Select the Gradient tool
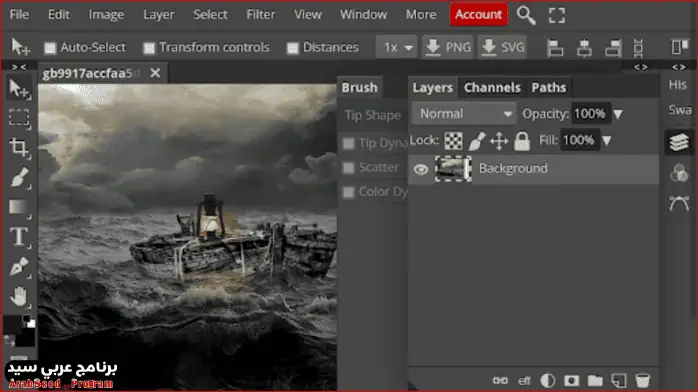 click(19, 207)
